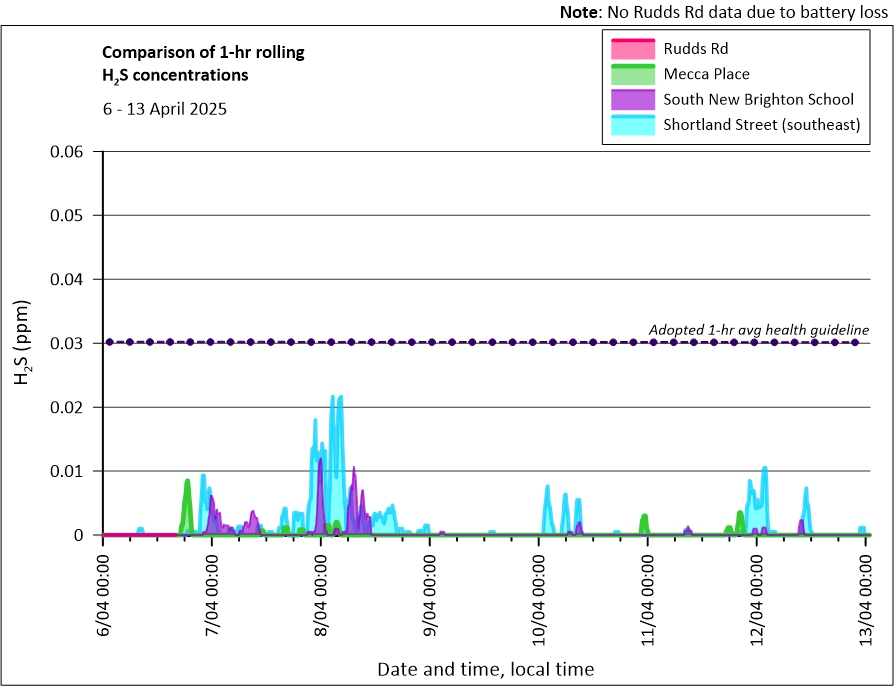This screenshot has height=686, width=894.
Task: Click the 'Adopted 1-hr avg health guideline' annotation
Action: pyautogui.click(x=758, y=329)
